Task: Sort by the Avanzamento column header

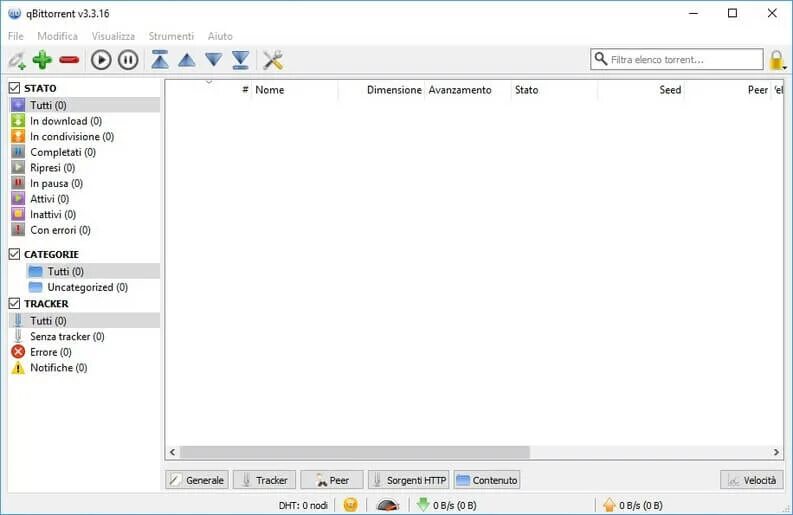Action: [x=467, y=90]
